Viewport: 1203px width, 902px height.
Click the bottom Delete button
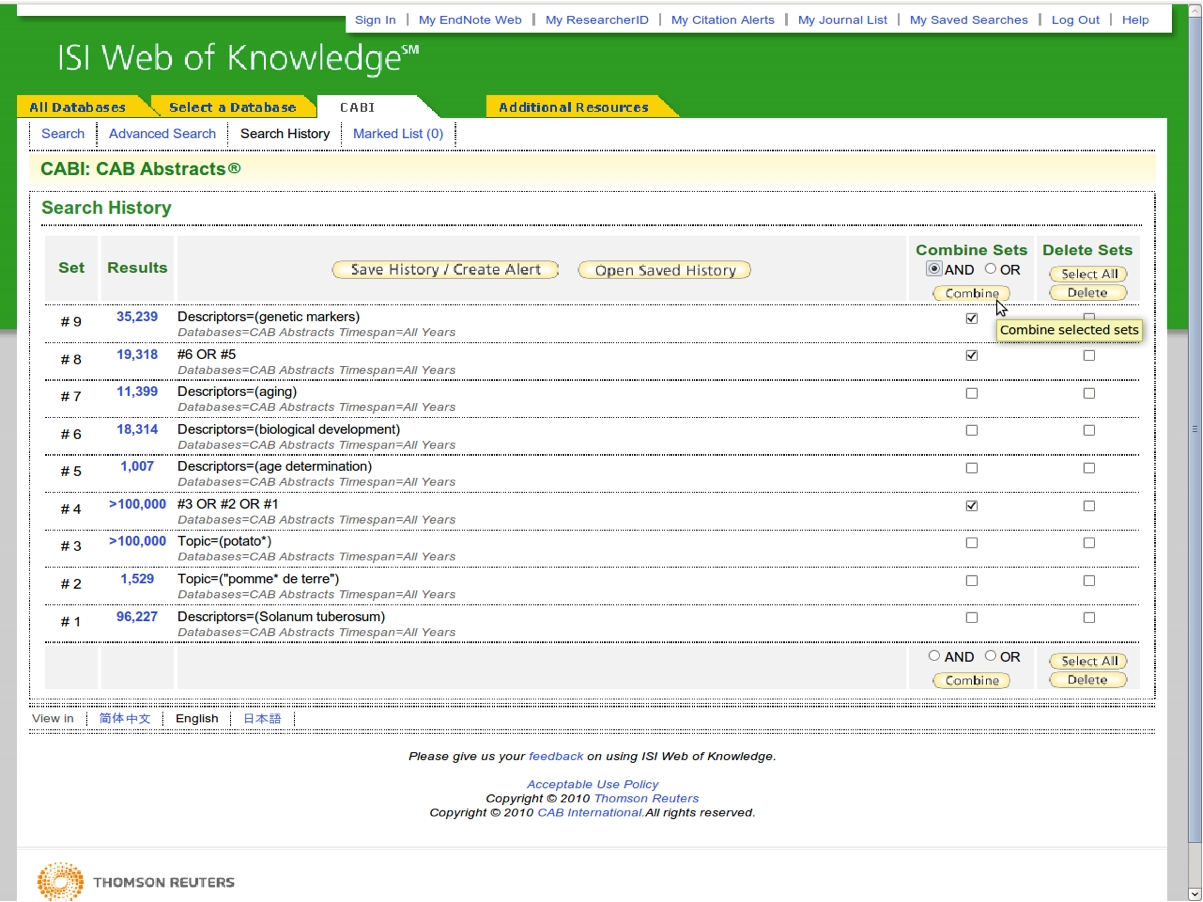1088,680
